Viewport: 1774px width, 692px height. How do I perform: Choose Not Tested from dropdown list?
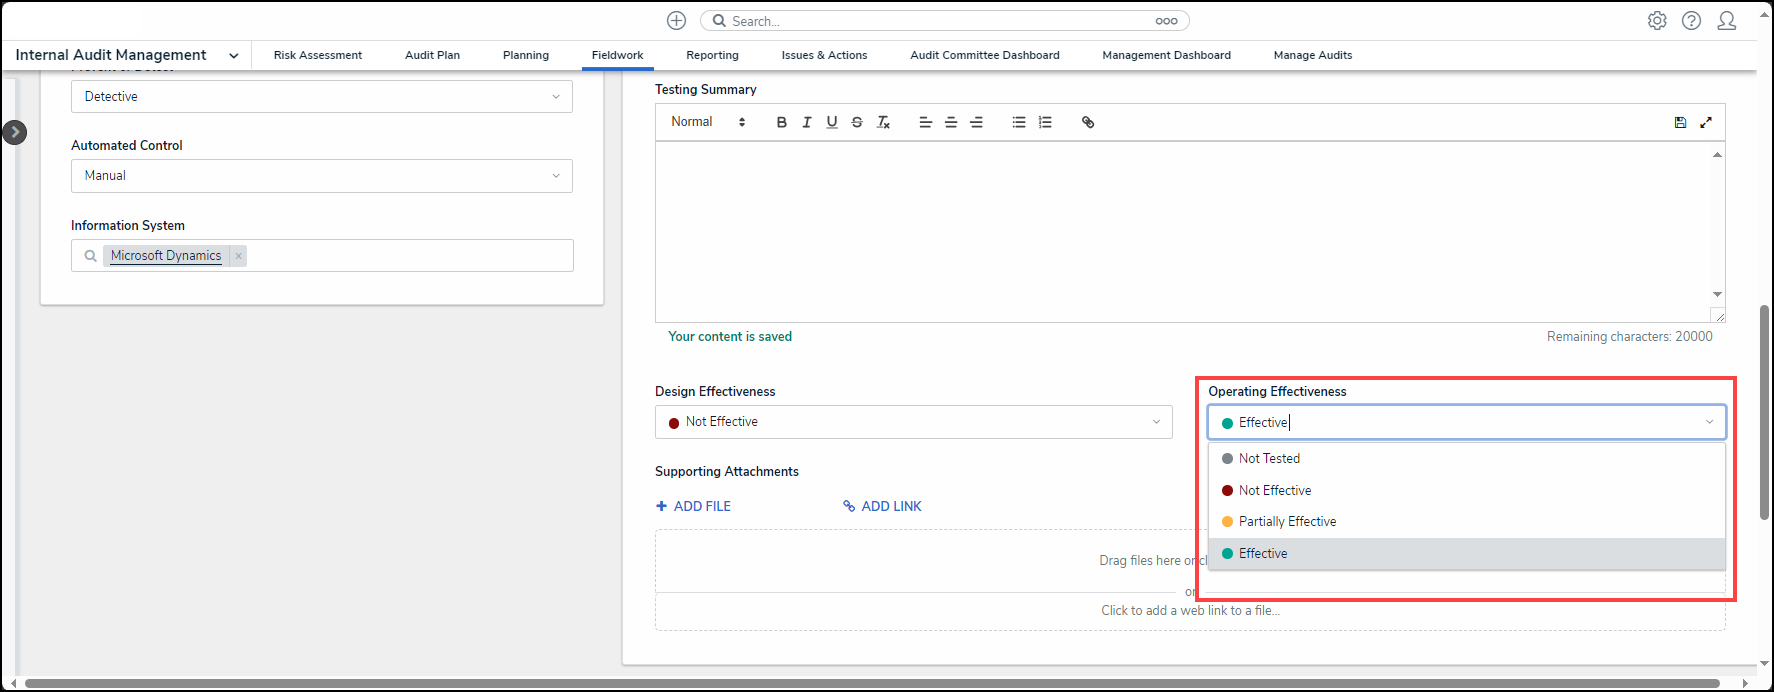(1269, 458)
